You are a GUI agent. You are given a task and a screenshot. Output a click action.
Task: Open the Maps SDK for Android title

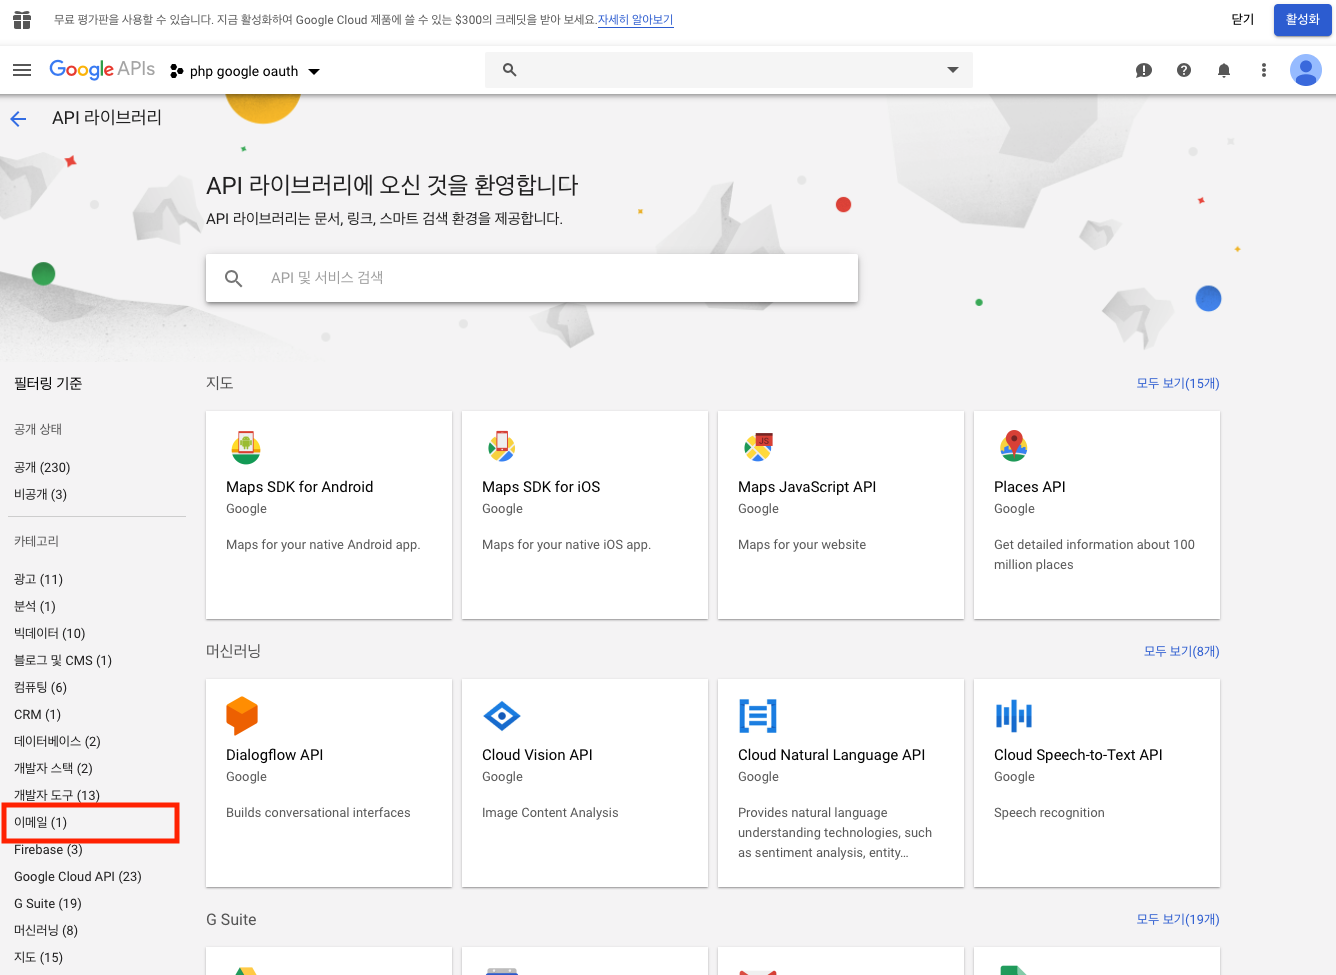[299, 487]
